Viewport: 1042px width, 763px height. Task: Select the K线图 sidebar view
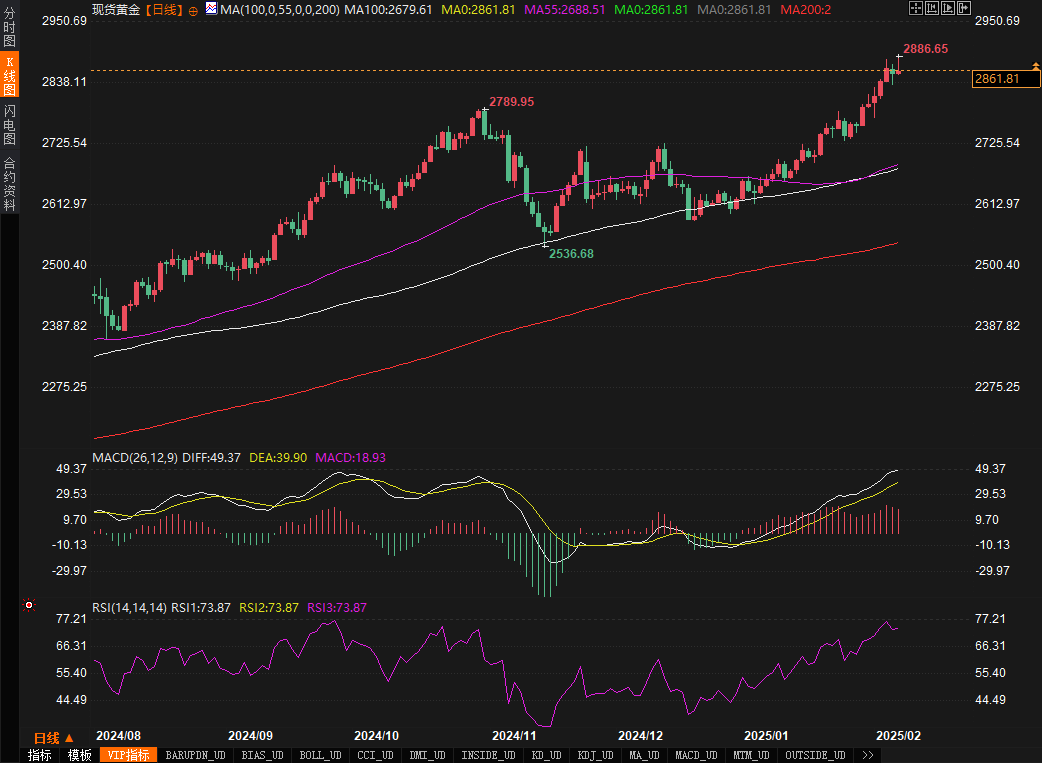(9, 76)
